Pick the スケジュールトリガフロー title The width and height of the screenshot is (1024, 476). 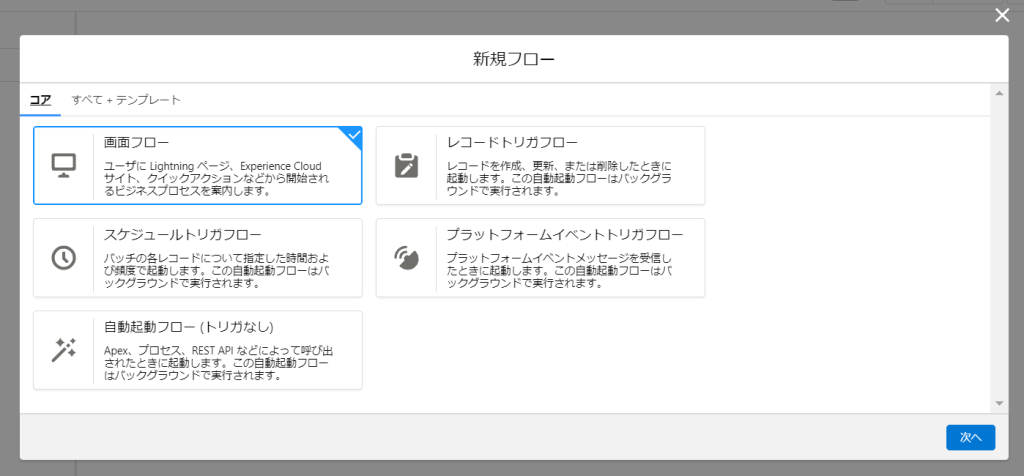183,234
